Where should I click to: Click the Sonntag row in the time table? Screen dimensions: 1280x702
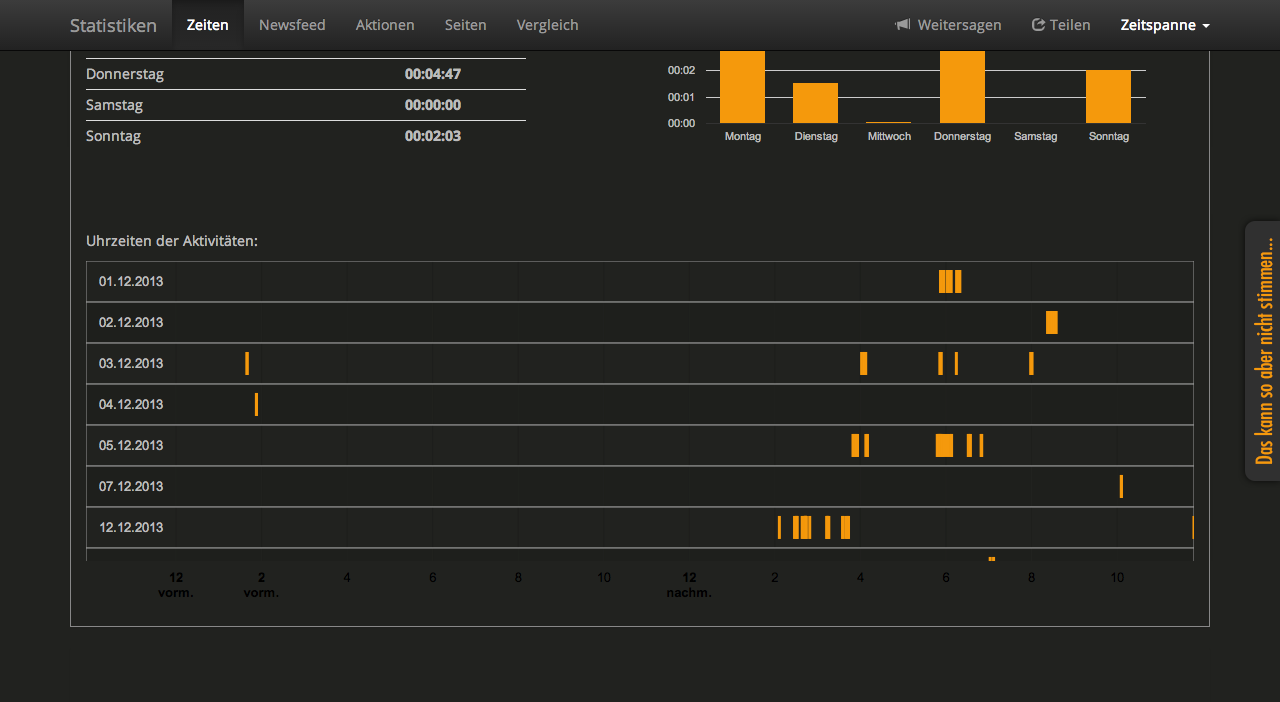coord(305,136)
